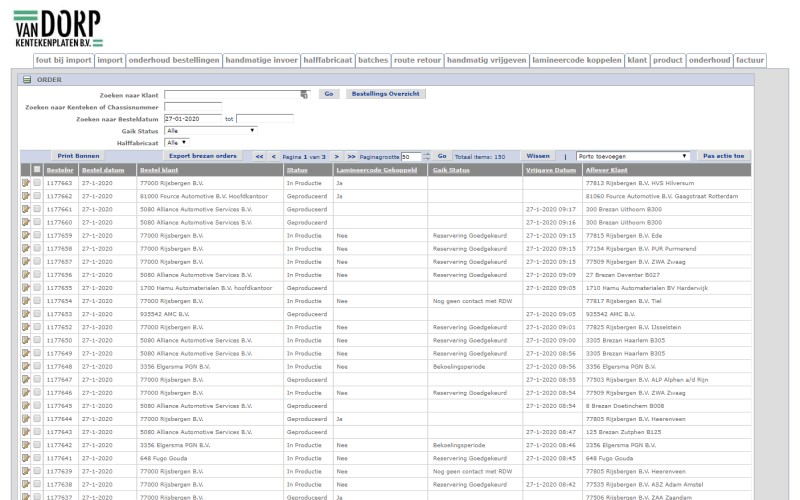Open edit icon for order 1177661
800x500 pixels.
[x=26, y=209]
